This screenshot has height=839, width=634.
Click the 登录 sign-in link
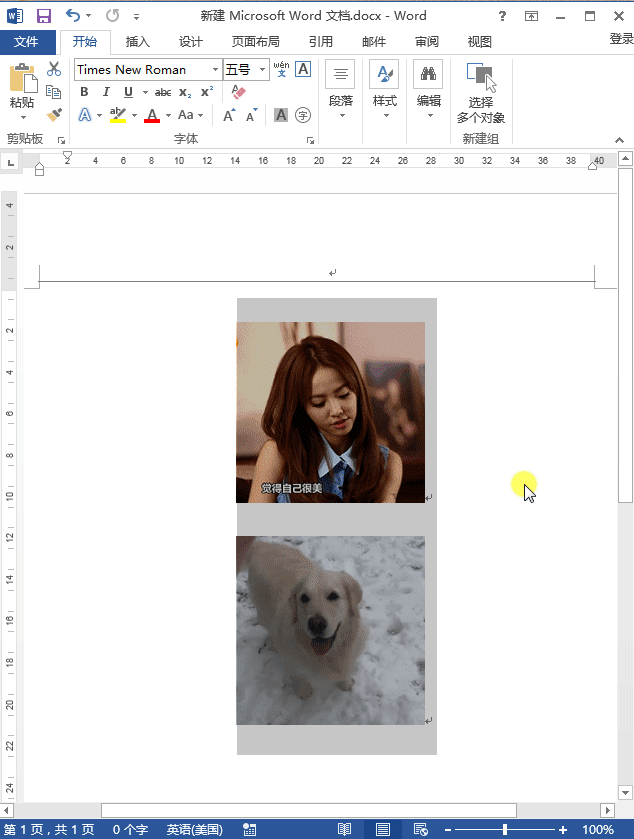pyautogui.click(x=621, y=39)
